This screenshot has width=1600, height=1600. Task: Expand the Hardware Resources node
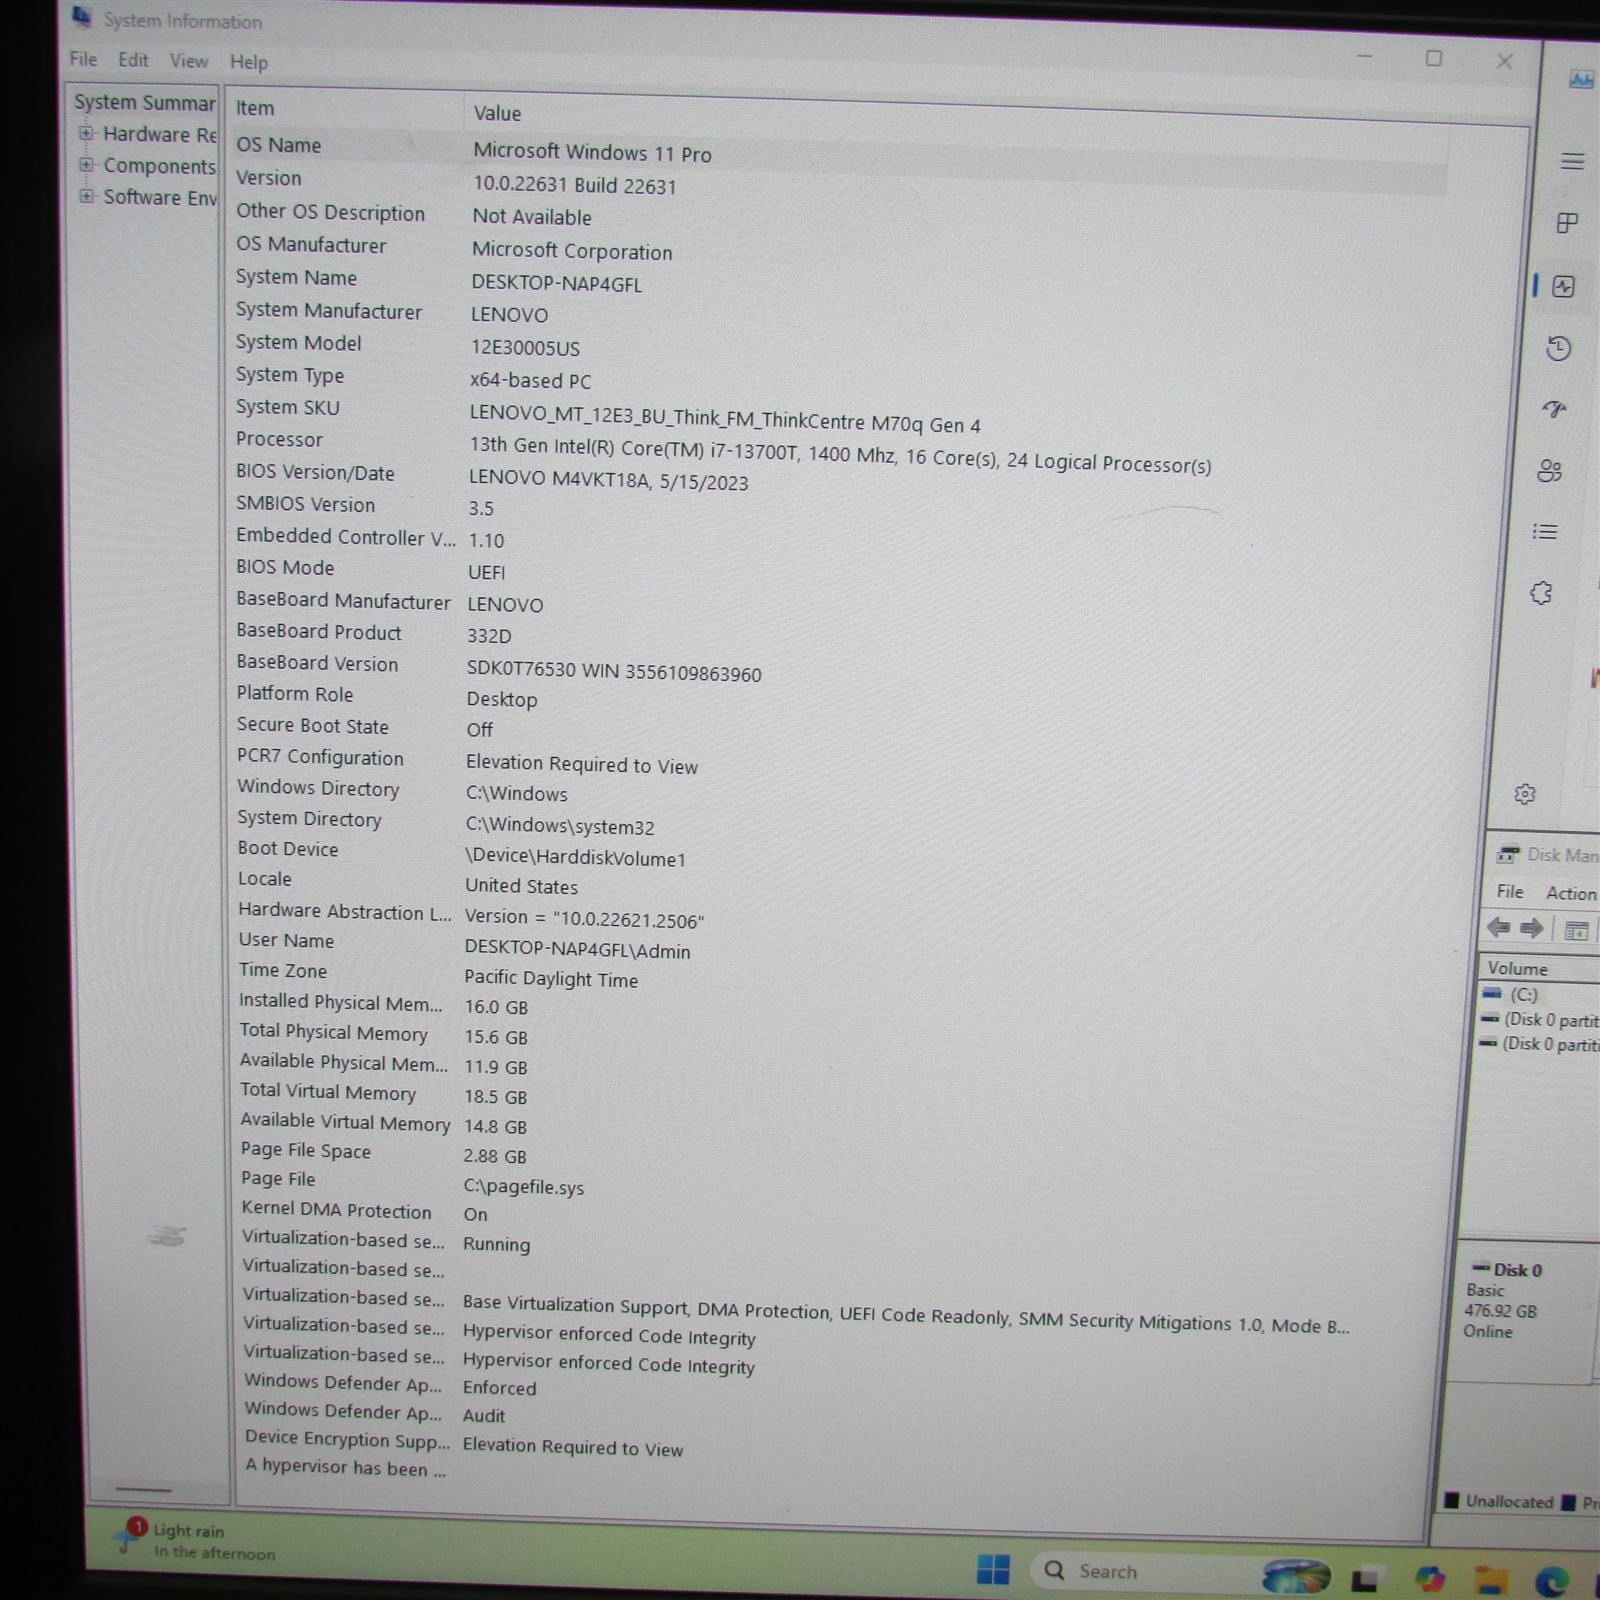(87, 133)
